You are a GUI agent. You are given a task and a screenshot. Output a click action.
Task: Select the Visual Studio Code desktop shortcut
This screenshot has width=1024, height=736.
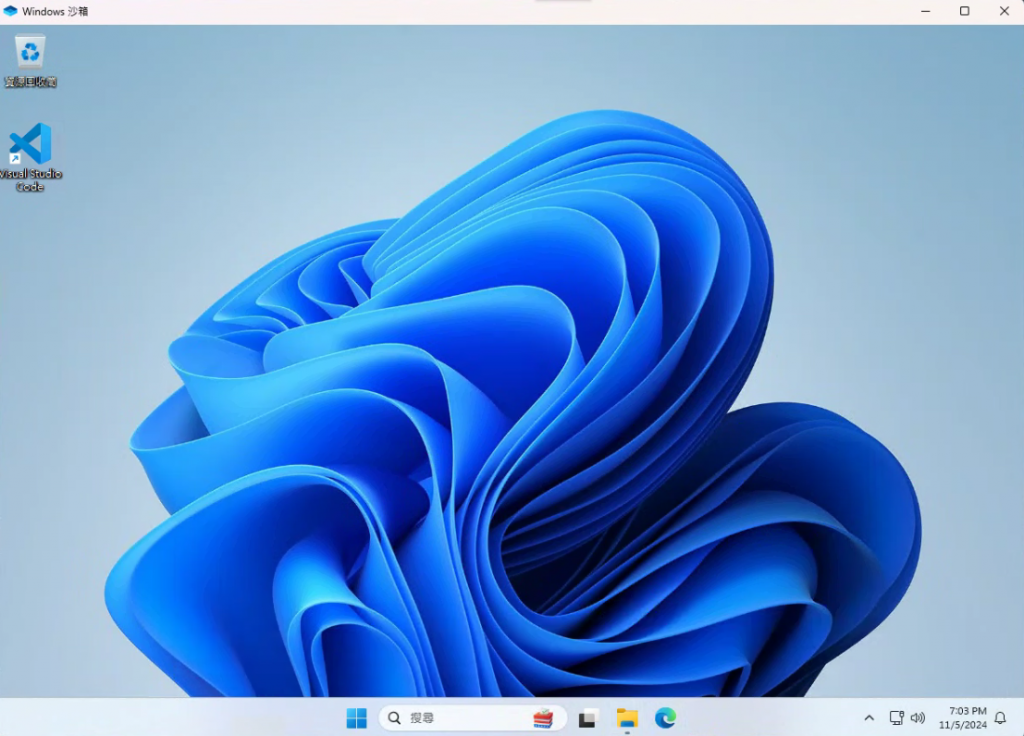[x=30, y=157]
